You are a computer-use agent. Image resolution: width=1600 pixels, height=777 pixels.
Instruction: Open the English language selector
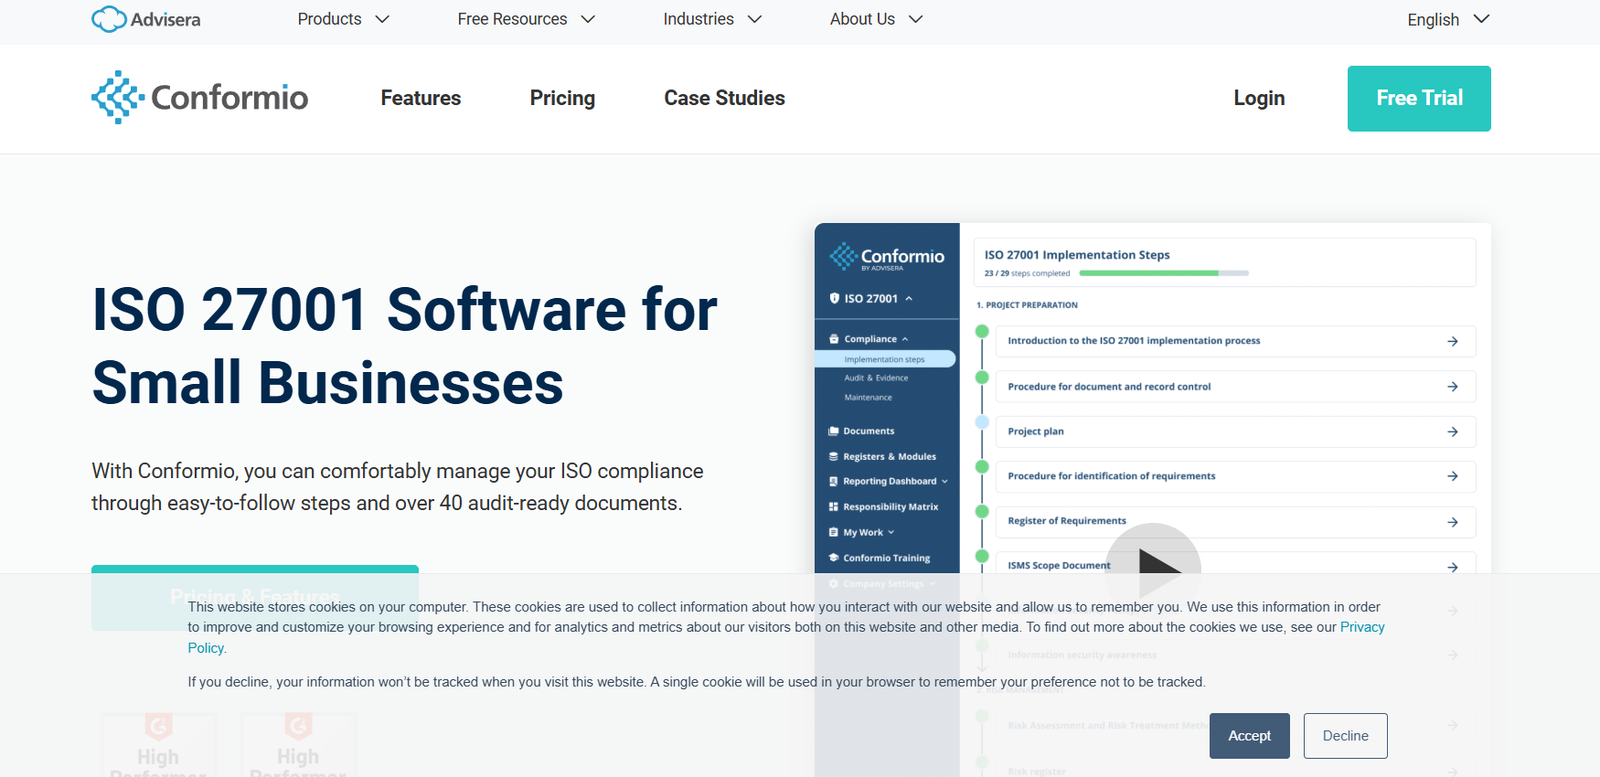point(1448,19)
